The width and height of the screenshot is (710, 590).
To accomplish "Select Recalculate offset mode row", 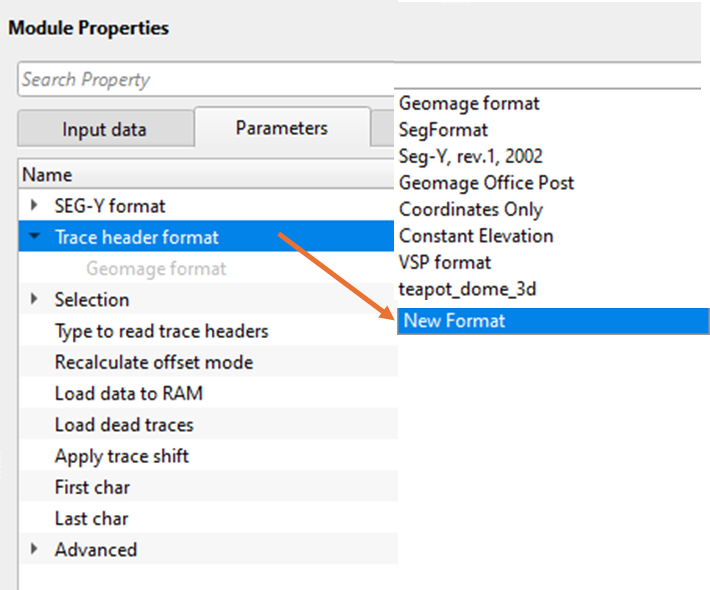I will 154,362.
